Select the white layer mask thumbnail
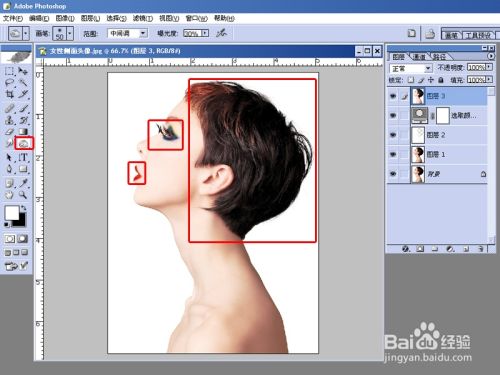Viewport: 500px width, 375px height. 442,116
